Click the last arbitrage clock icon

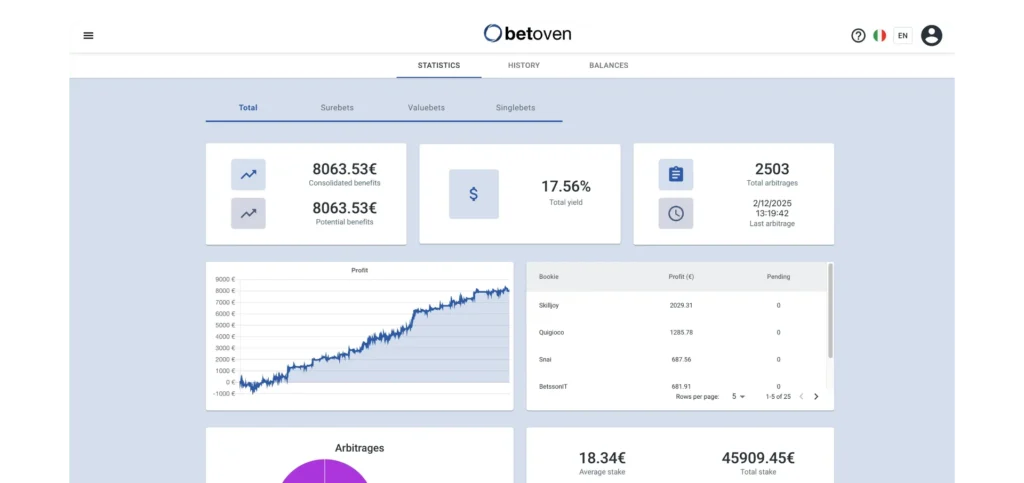pyautogui.click(x=675, y=213)
